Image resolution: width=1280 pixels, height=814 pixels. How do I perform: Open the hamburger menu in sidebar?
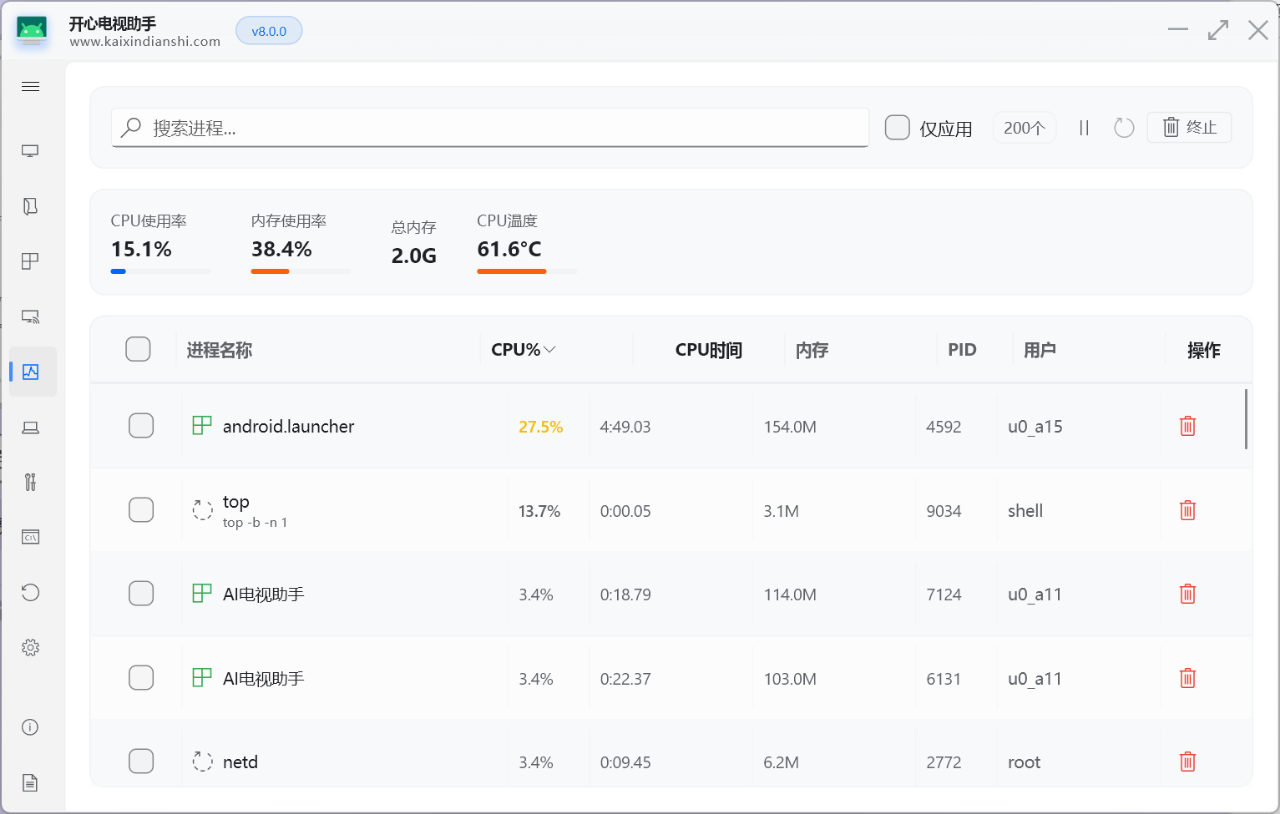tap(30, 87)
